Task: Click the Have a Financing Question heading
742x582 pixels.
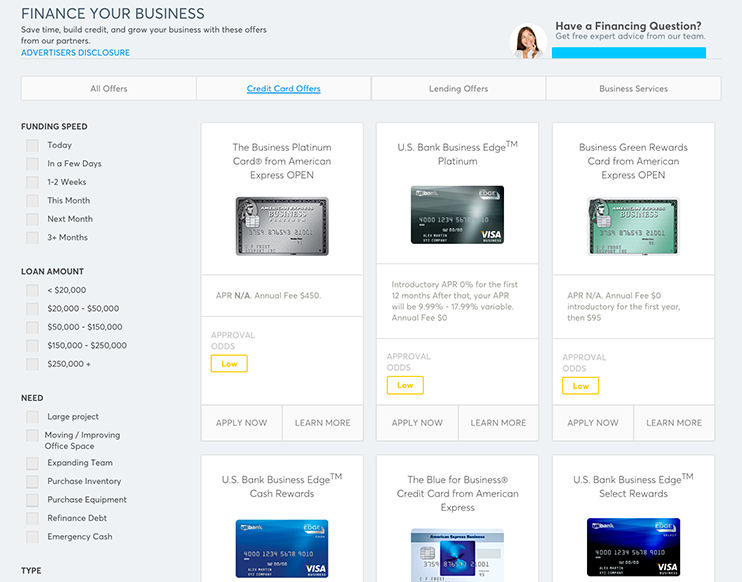Action: point(628,26)
